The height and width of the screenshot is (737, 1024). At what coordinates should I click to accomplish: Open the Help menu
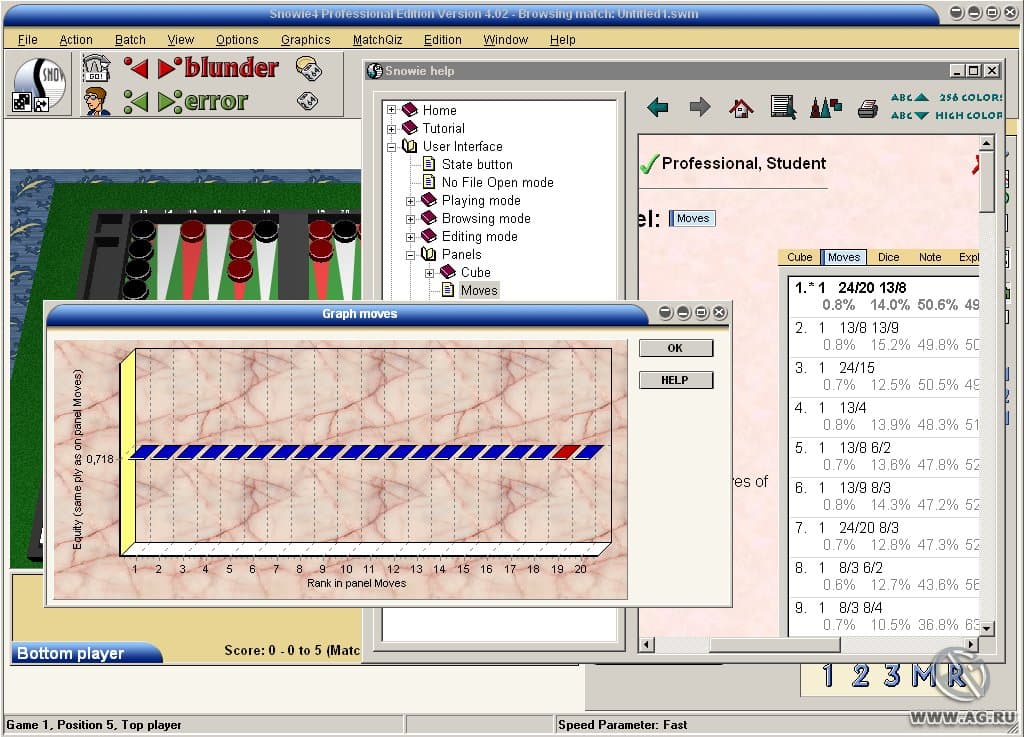point(562,40)
